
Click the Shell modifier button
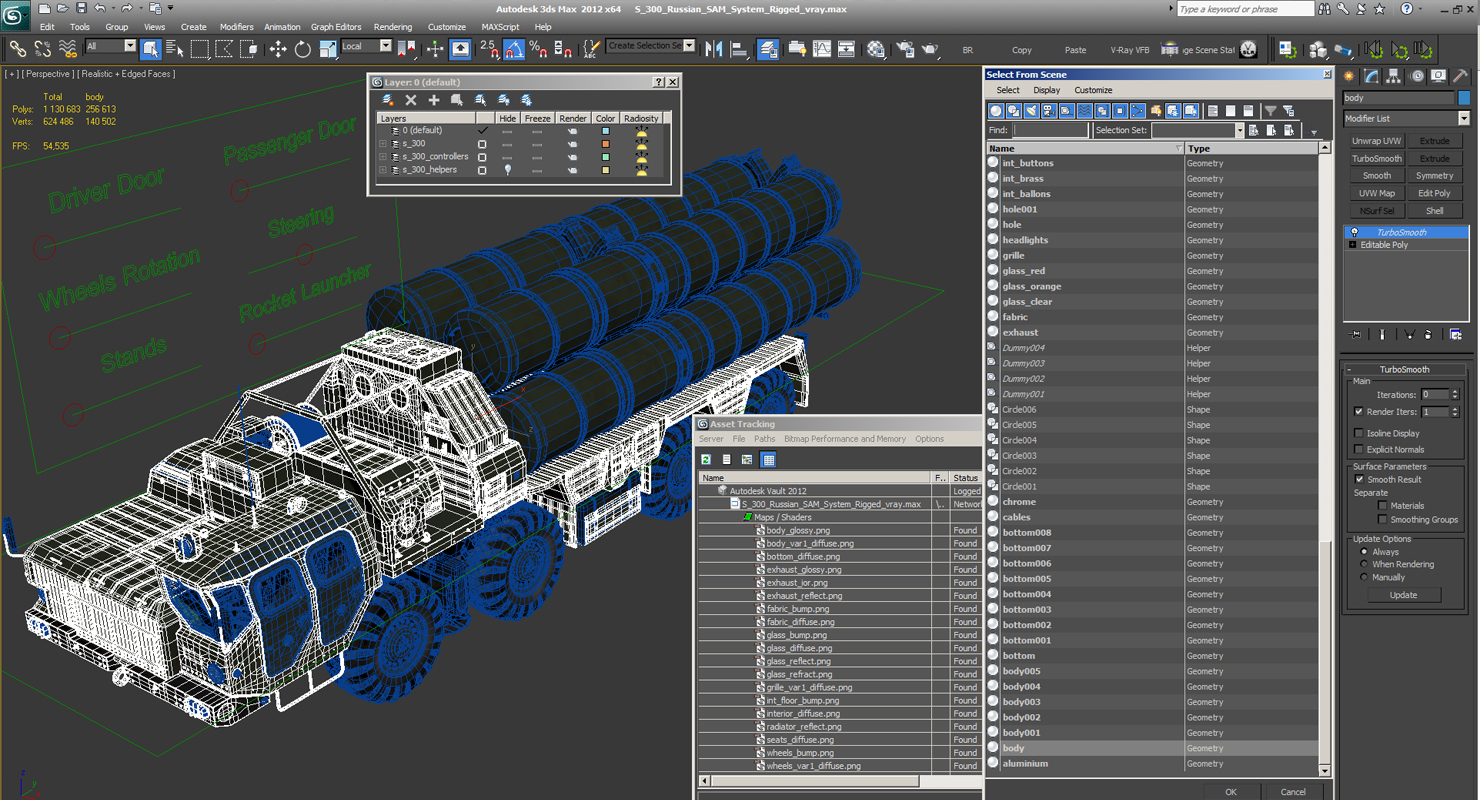(1434, 211)
